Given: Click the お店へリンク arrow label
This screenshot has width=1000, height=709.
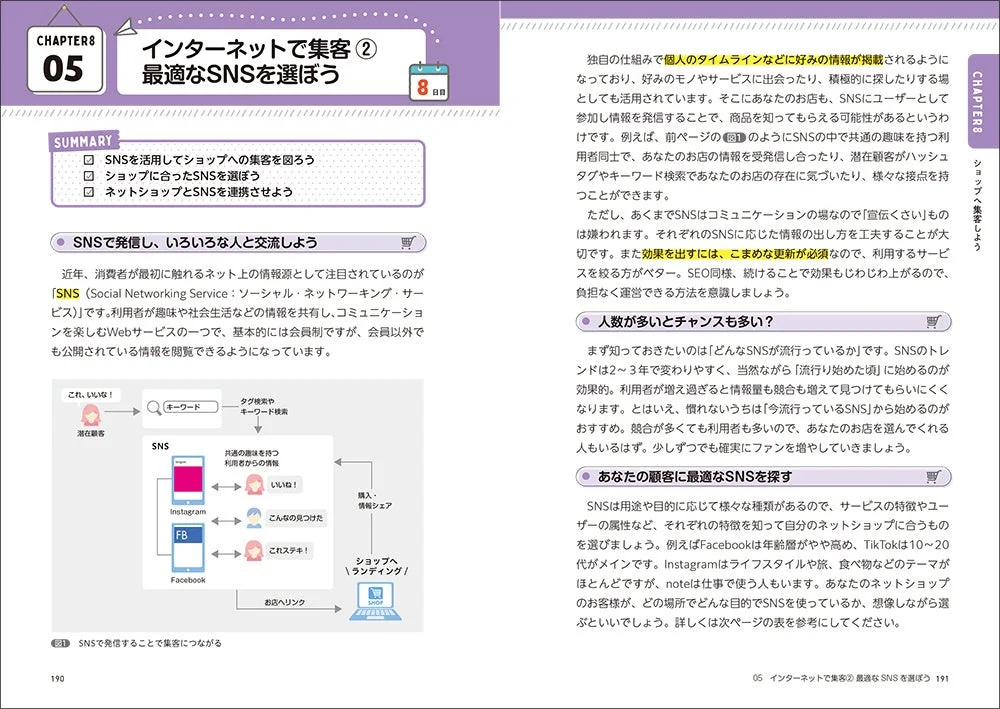Looking at the screenshot, I should tap(284, 602).
